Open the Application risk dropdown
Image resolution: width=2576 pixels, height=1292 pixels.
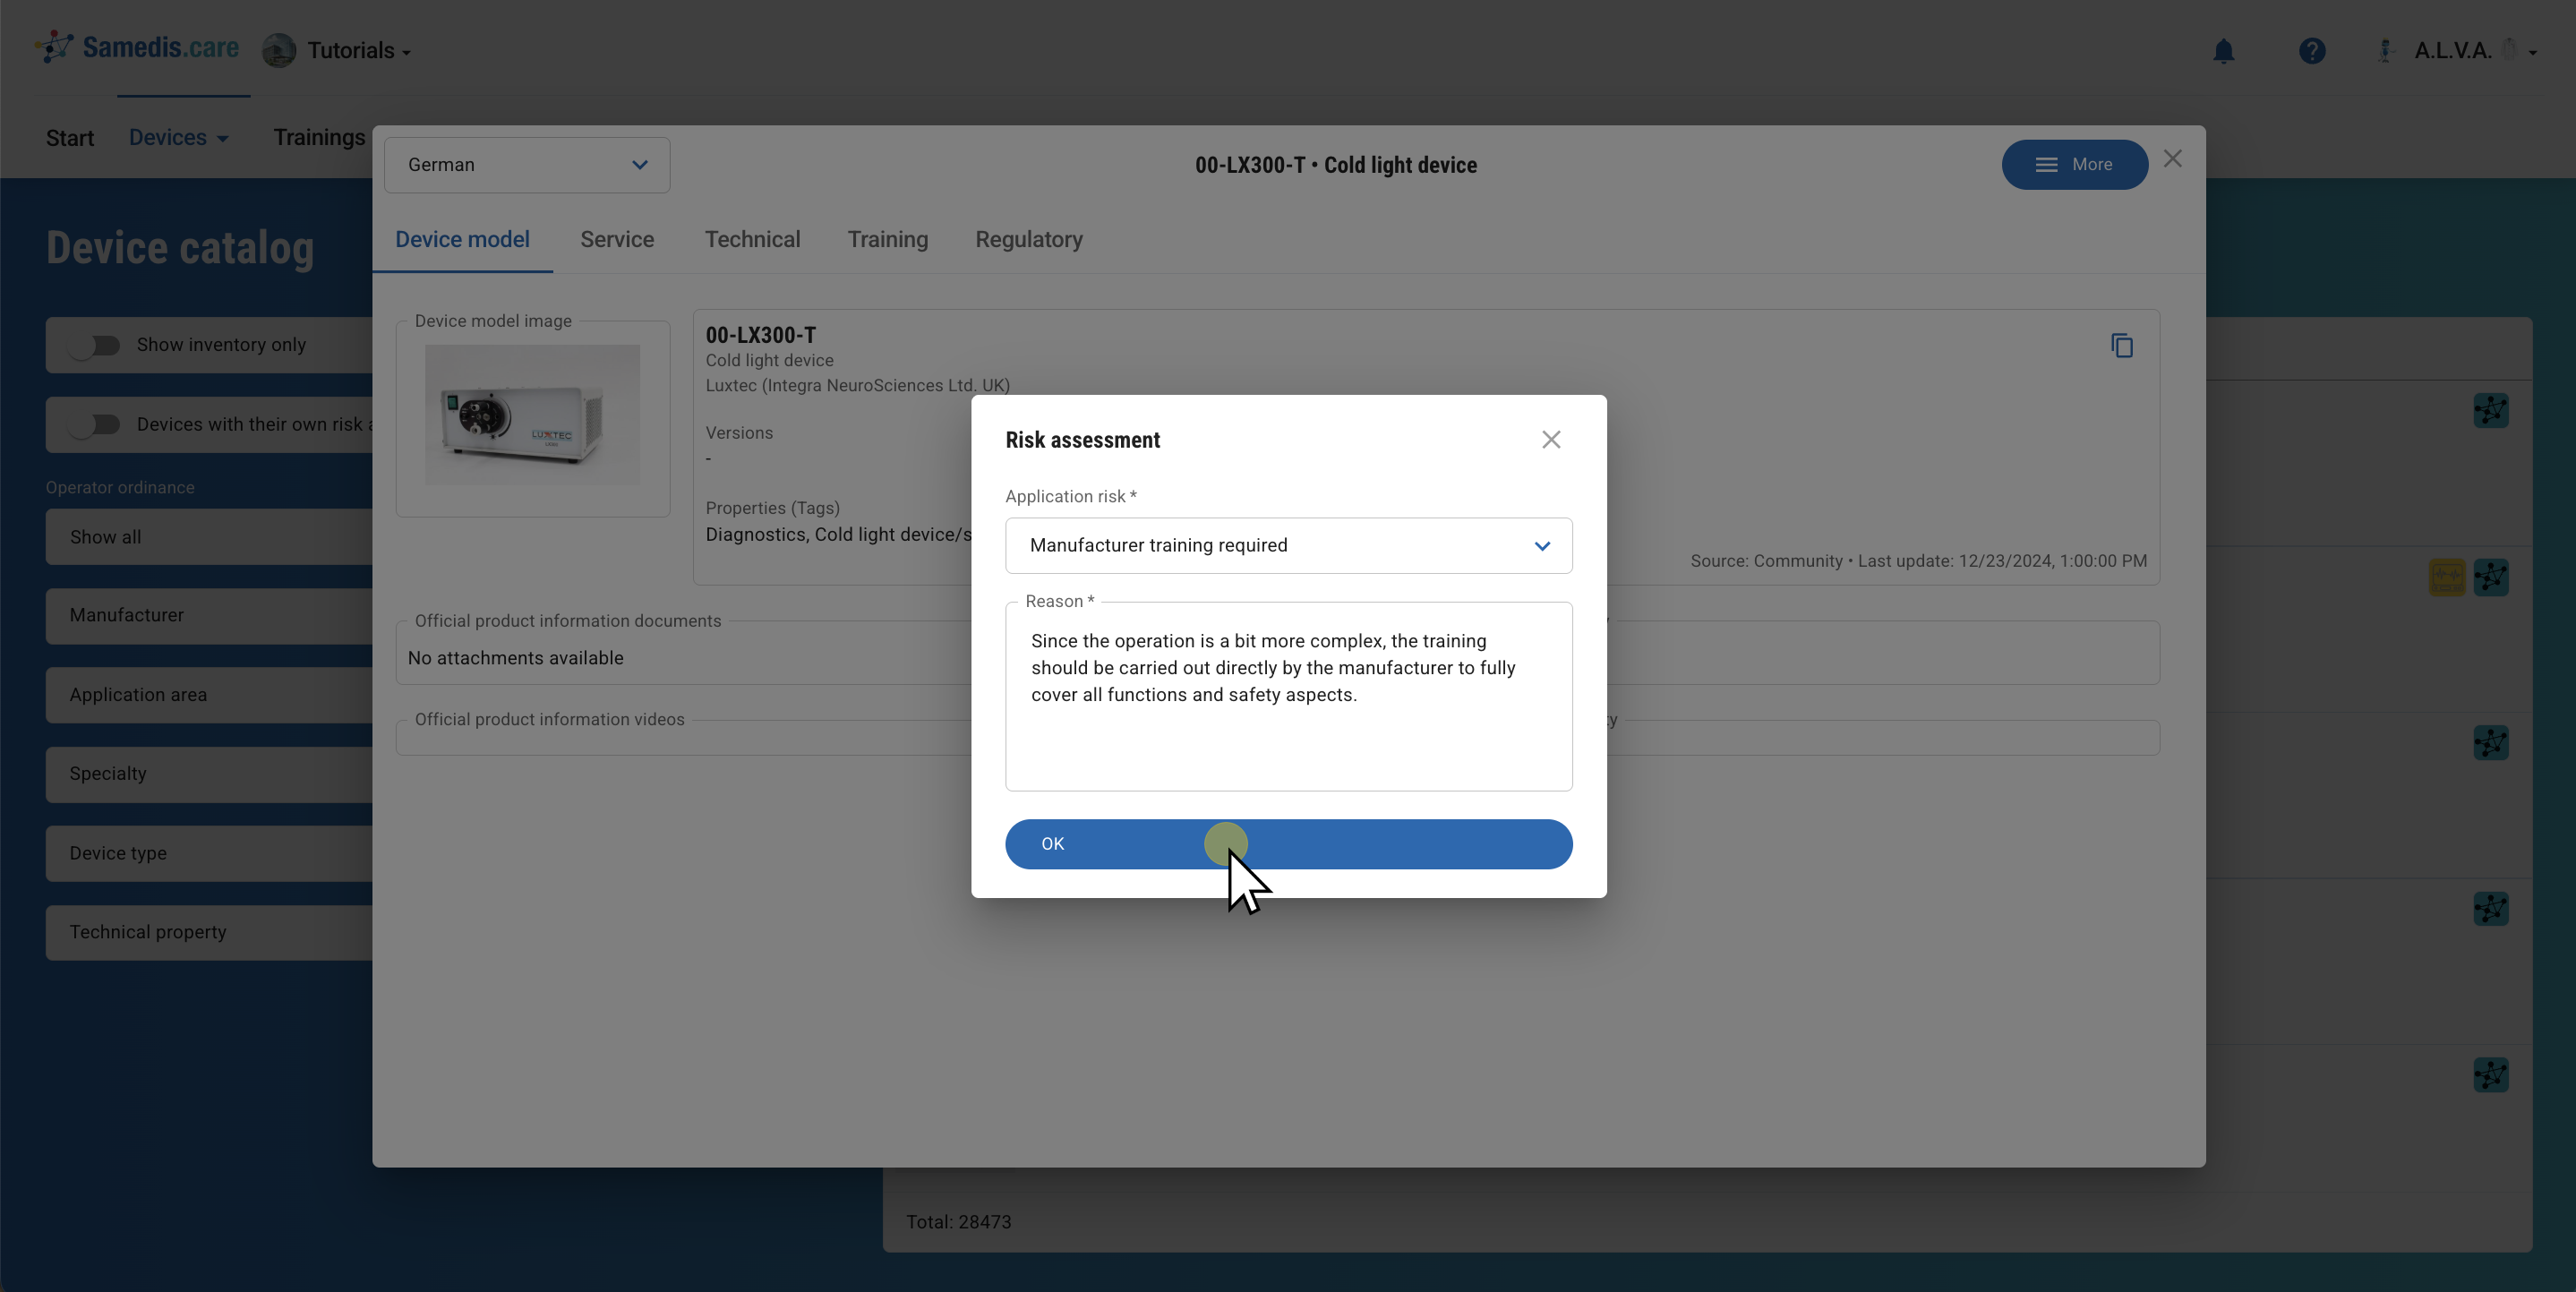[x=1288, y=545]
